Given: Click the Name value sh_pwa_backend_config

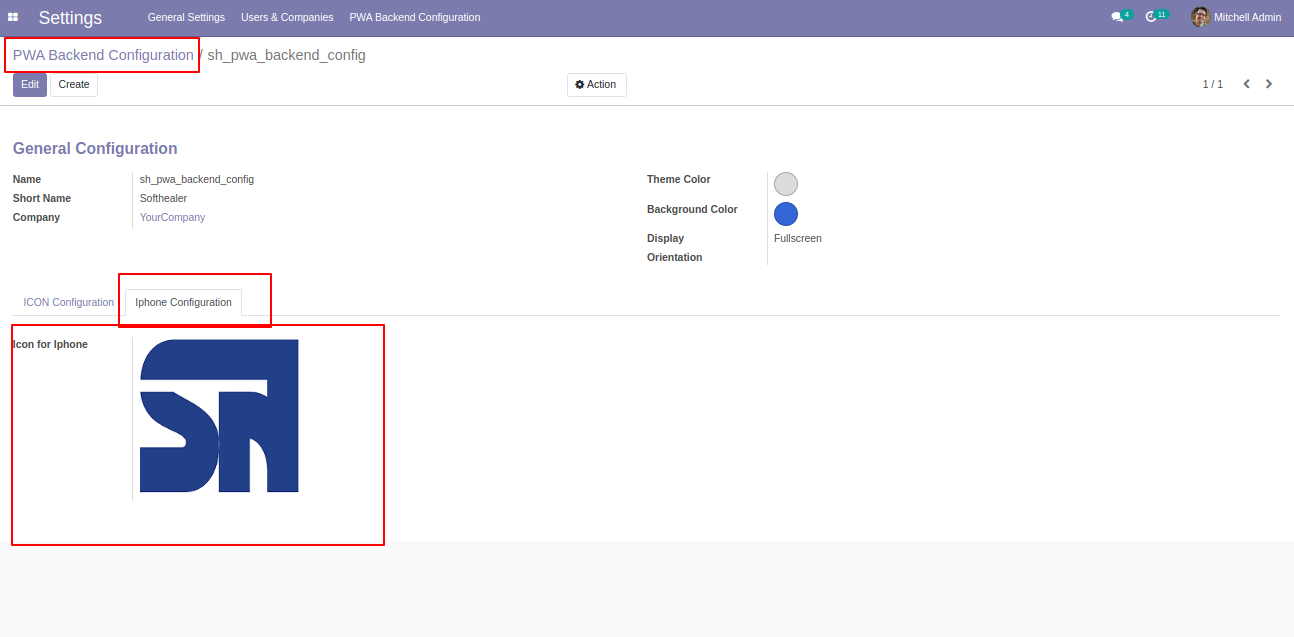Looking at the screenshot, I should click(197, 179).
